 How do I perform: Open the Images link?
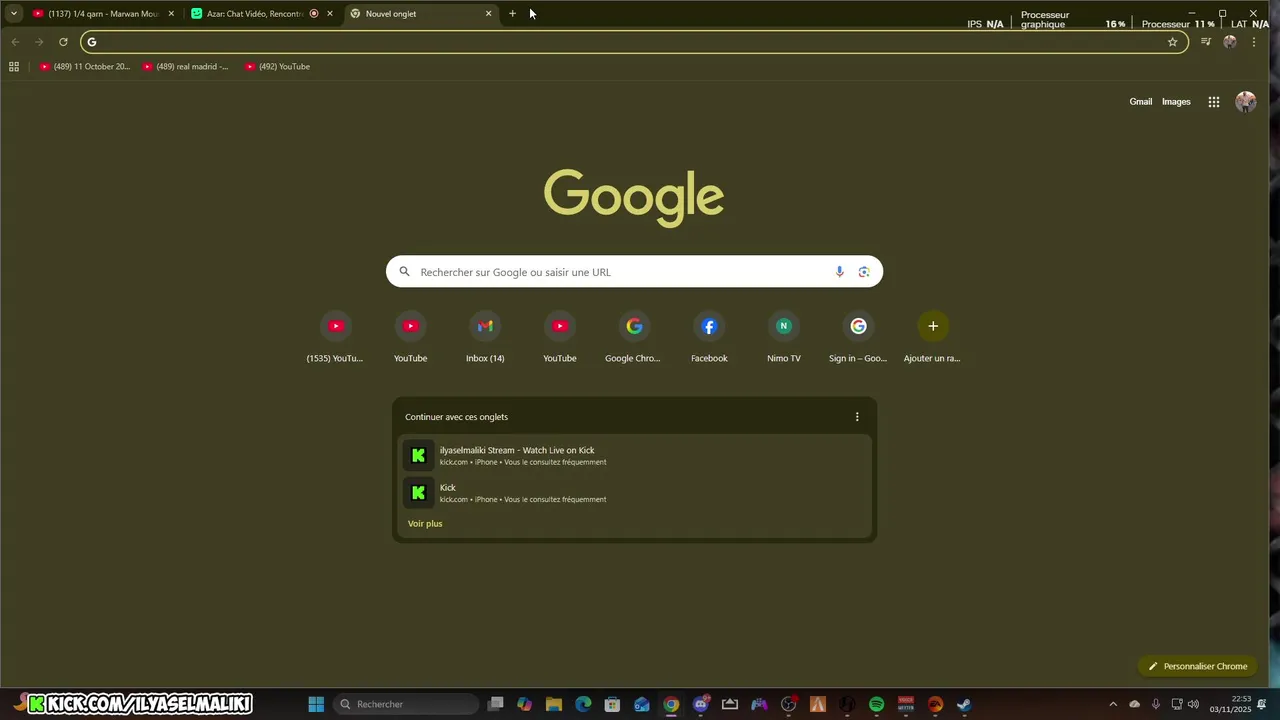click(1176, 102)
